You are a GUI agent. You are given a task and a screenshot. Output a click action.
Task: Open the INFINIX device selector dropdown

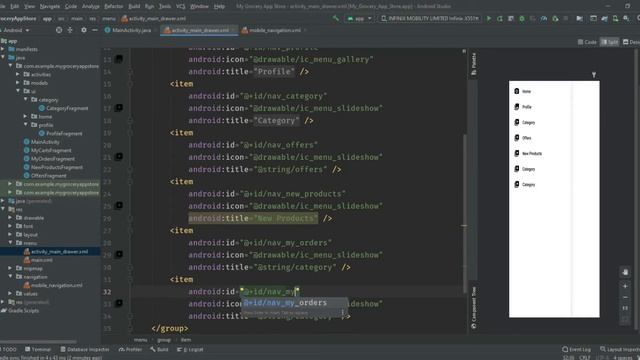point(429,18)
